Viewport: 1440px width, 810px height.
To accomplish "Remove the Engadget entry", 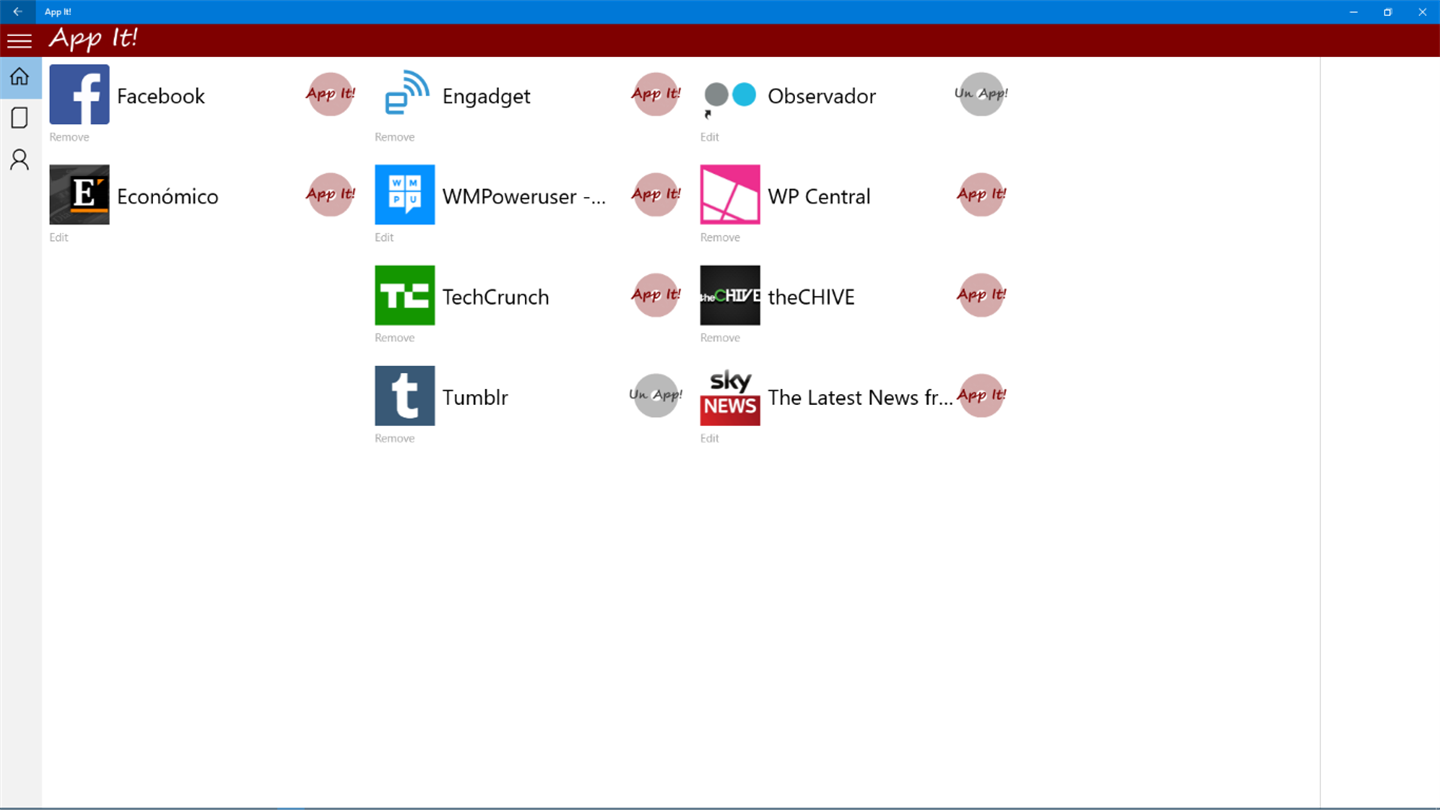I will 394,137.
